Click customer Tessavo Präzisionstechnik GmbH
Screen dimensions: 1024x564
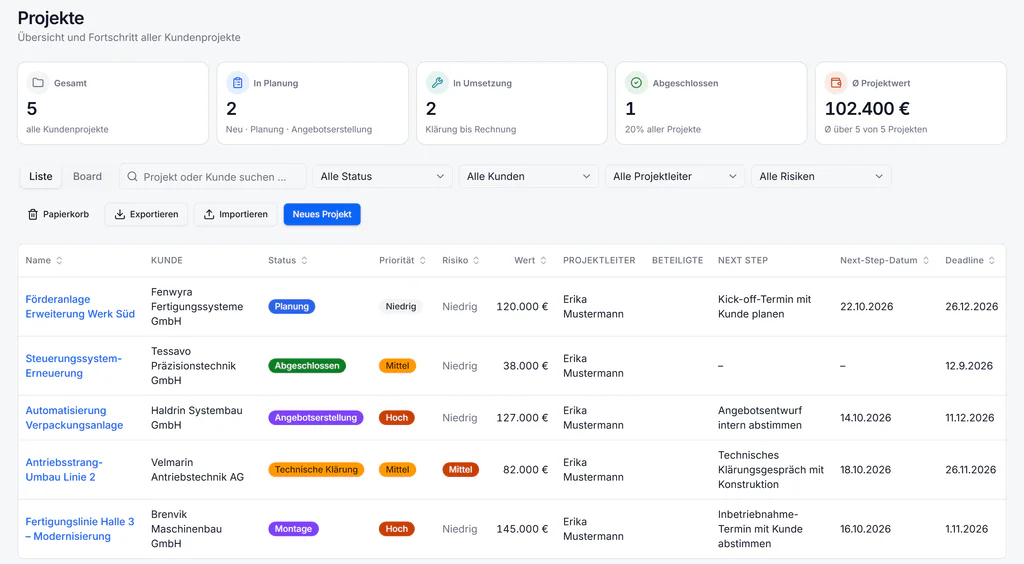tap(193, 366)
